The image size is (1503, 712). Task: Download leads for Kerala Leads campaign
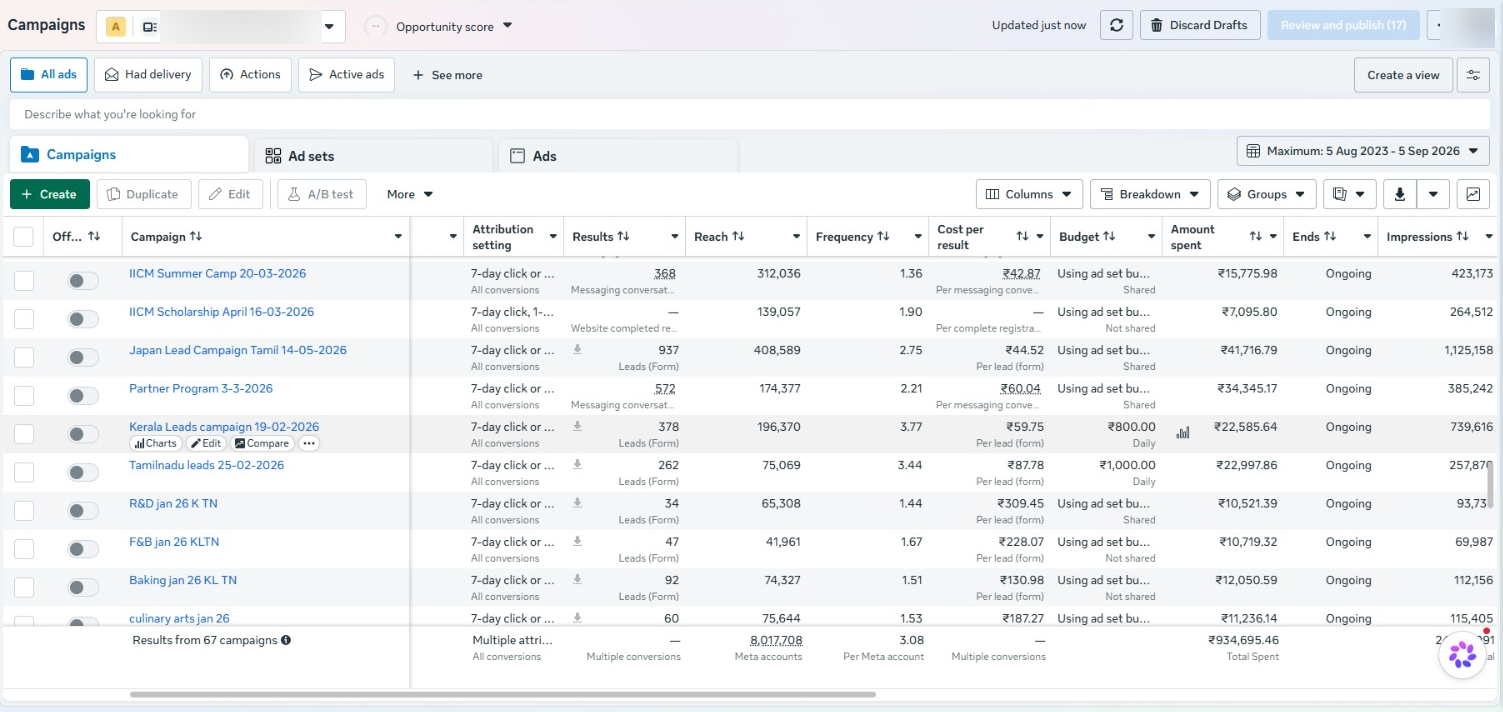pos(577,426)
